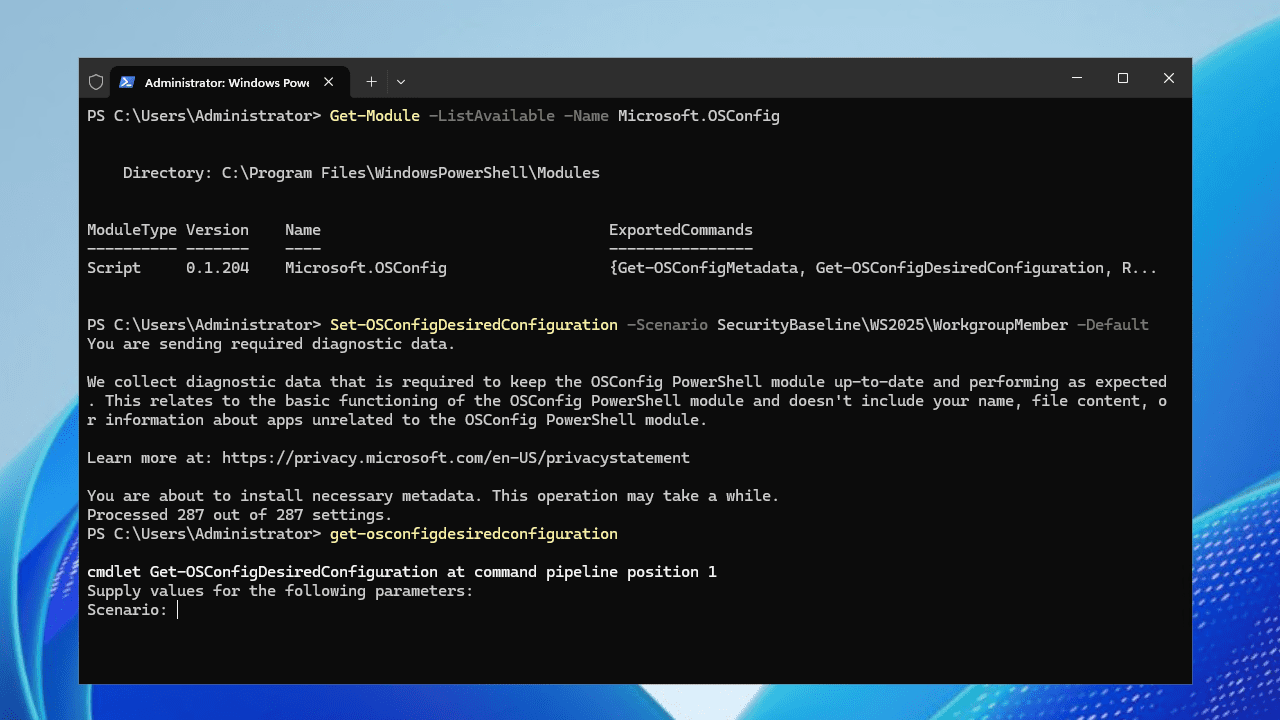Click the PowerShell icon on the tab
Viewport: 1280px width, 720px height.
tap(127, 82)
